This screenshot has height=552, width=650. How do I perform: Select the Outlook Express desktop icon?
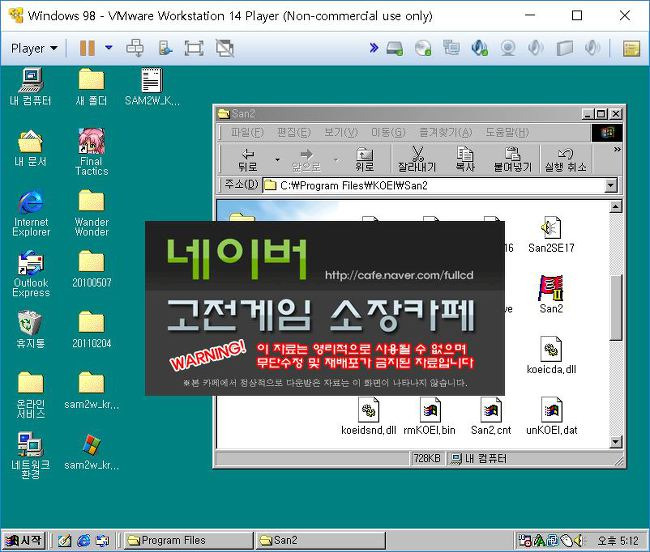[x=31, y=274]
